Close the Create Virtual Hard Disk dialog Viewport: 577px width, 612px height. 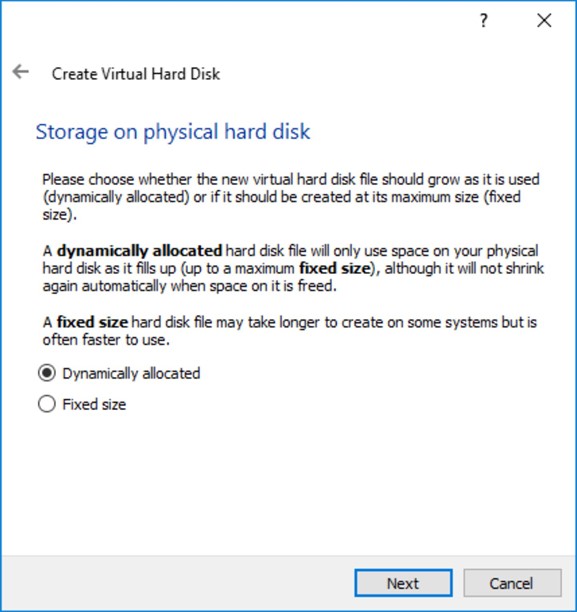(544, 20)
